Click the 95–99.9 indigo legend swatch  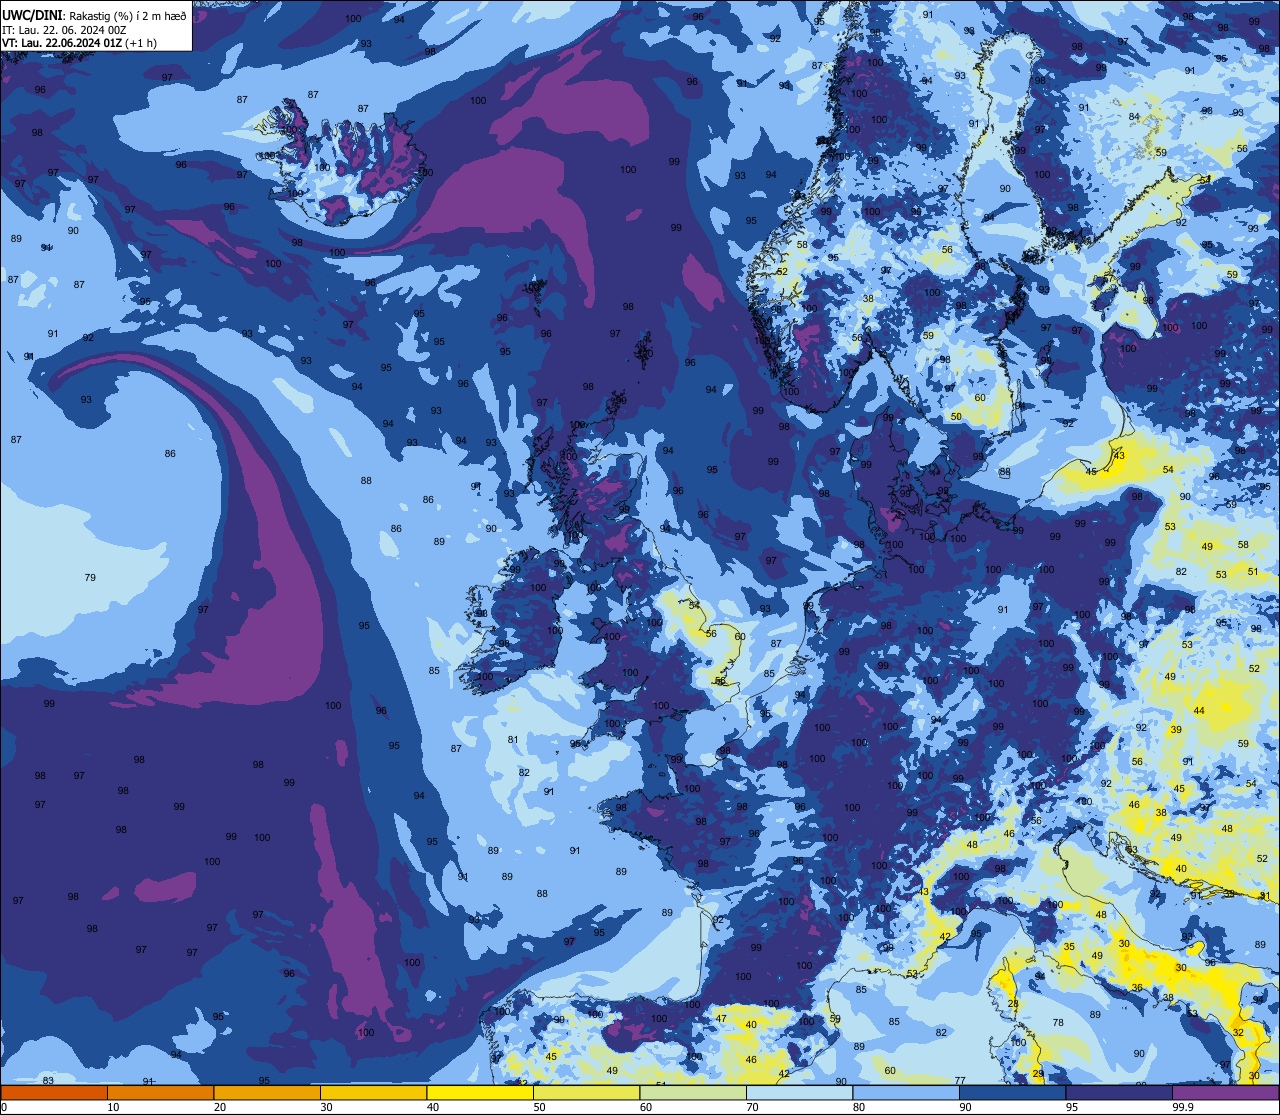[x=1119, y=1092]
